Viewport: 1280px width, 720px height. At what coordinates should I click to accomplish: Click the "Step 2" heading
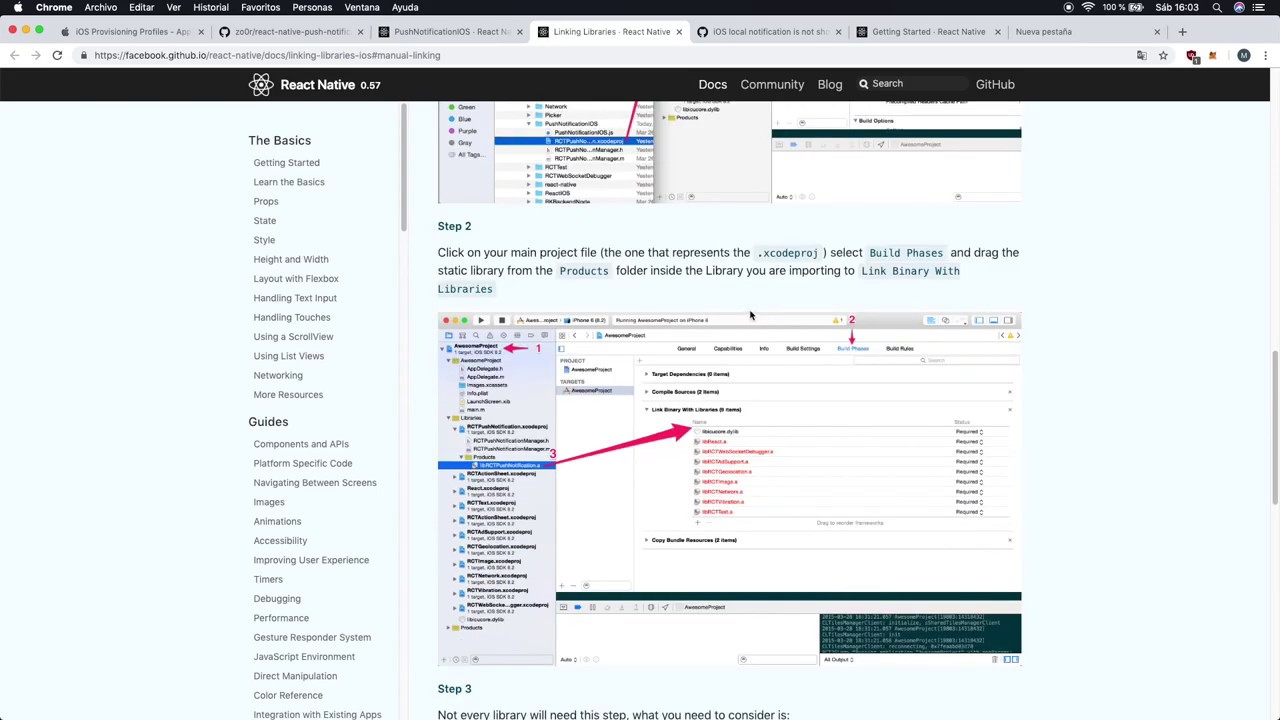454,226
